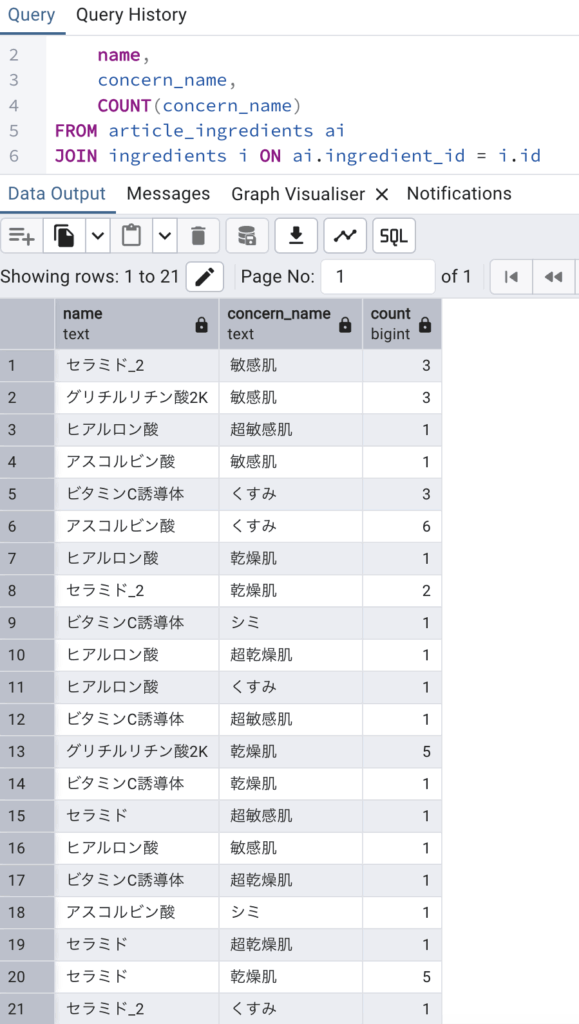Screen dimensions: 579x1024
Task: Select row 13 header cell
Action: click(x=27, y=752)
